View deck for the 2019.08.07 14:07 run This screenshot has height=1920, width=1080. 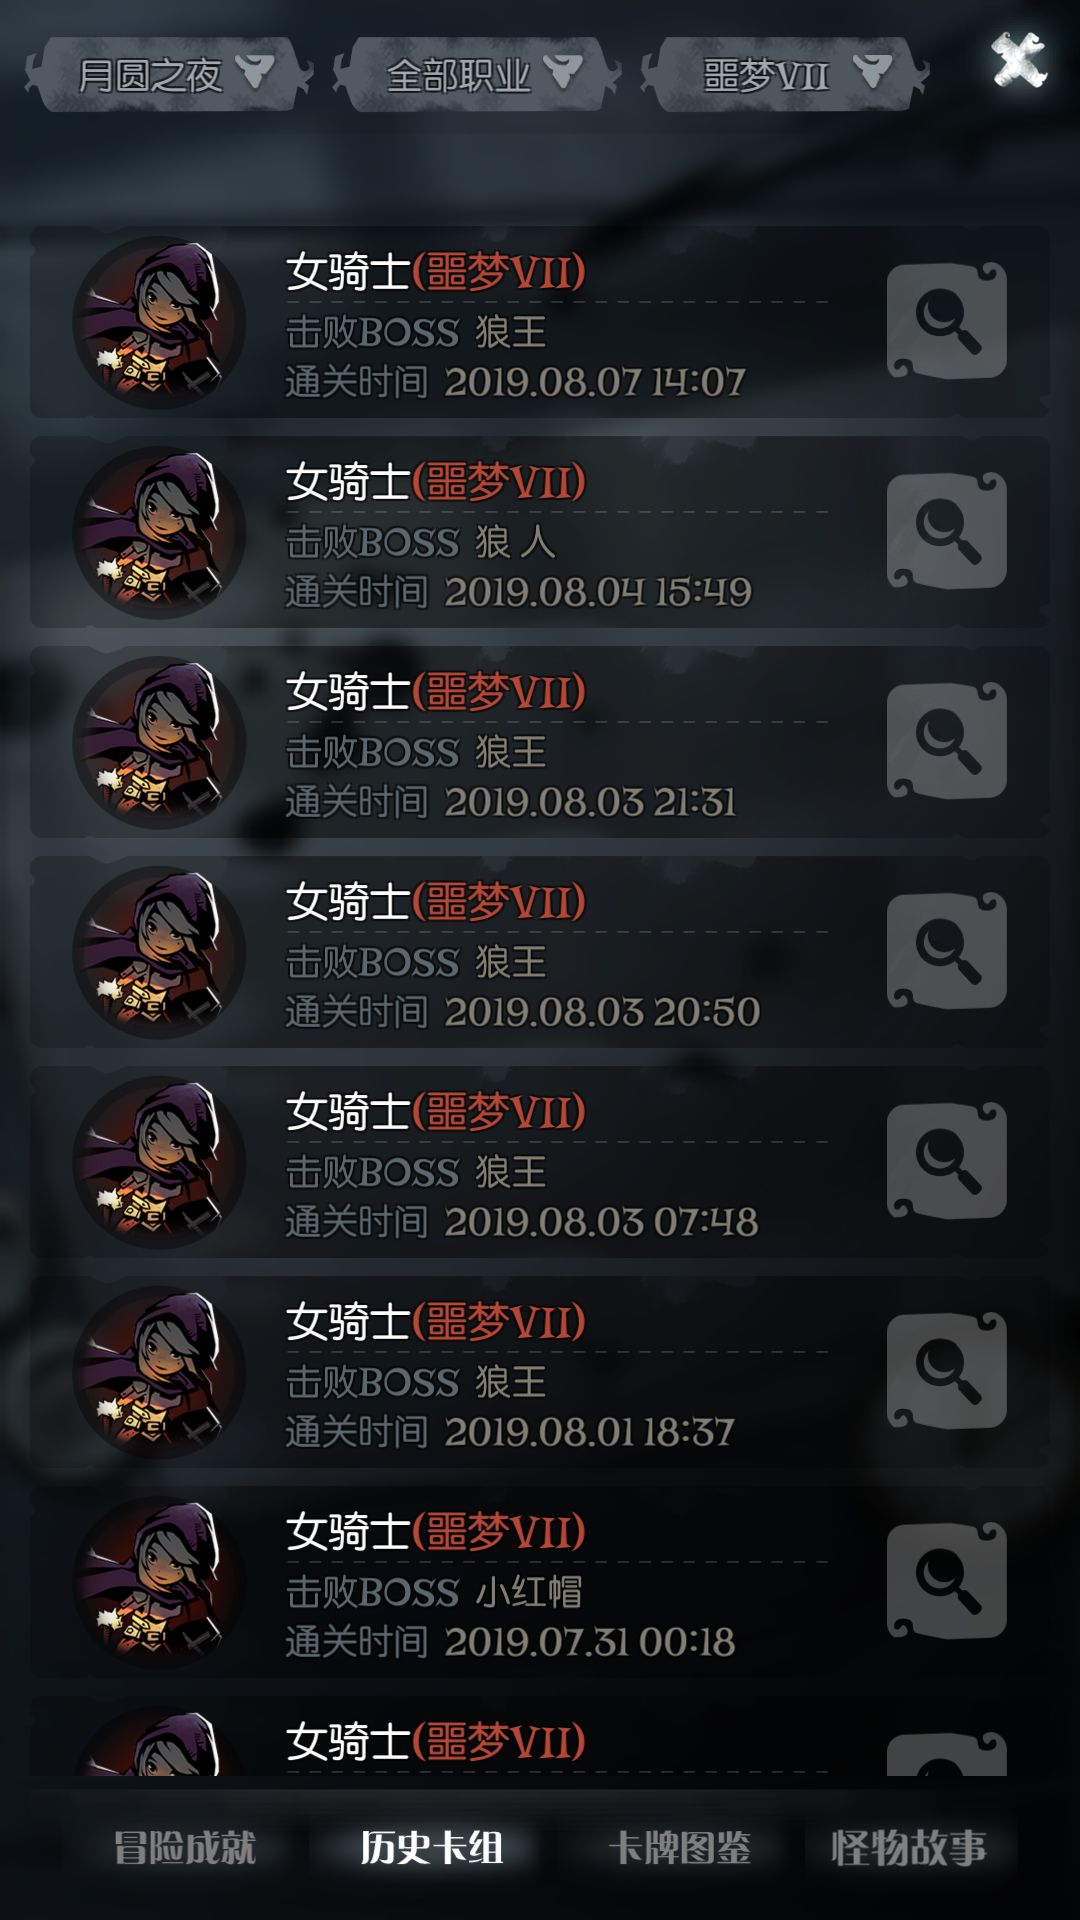[x=946, y=321]
